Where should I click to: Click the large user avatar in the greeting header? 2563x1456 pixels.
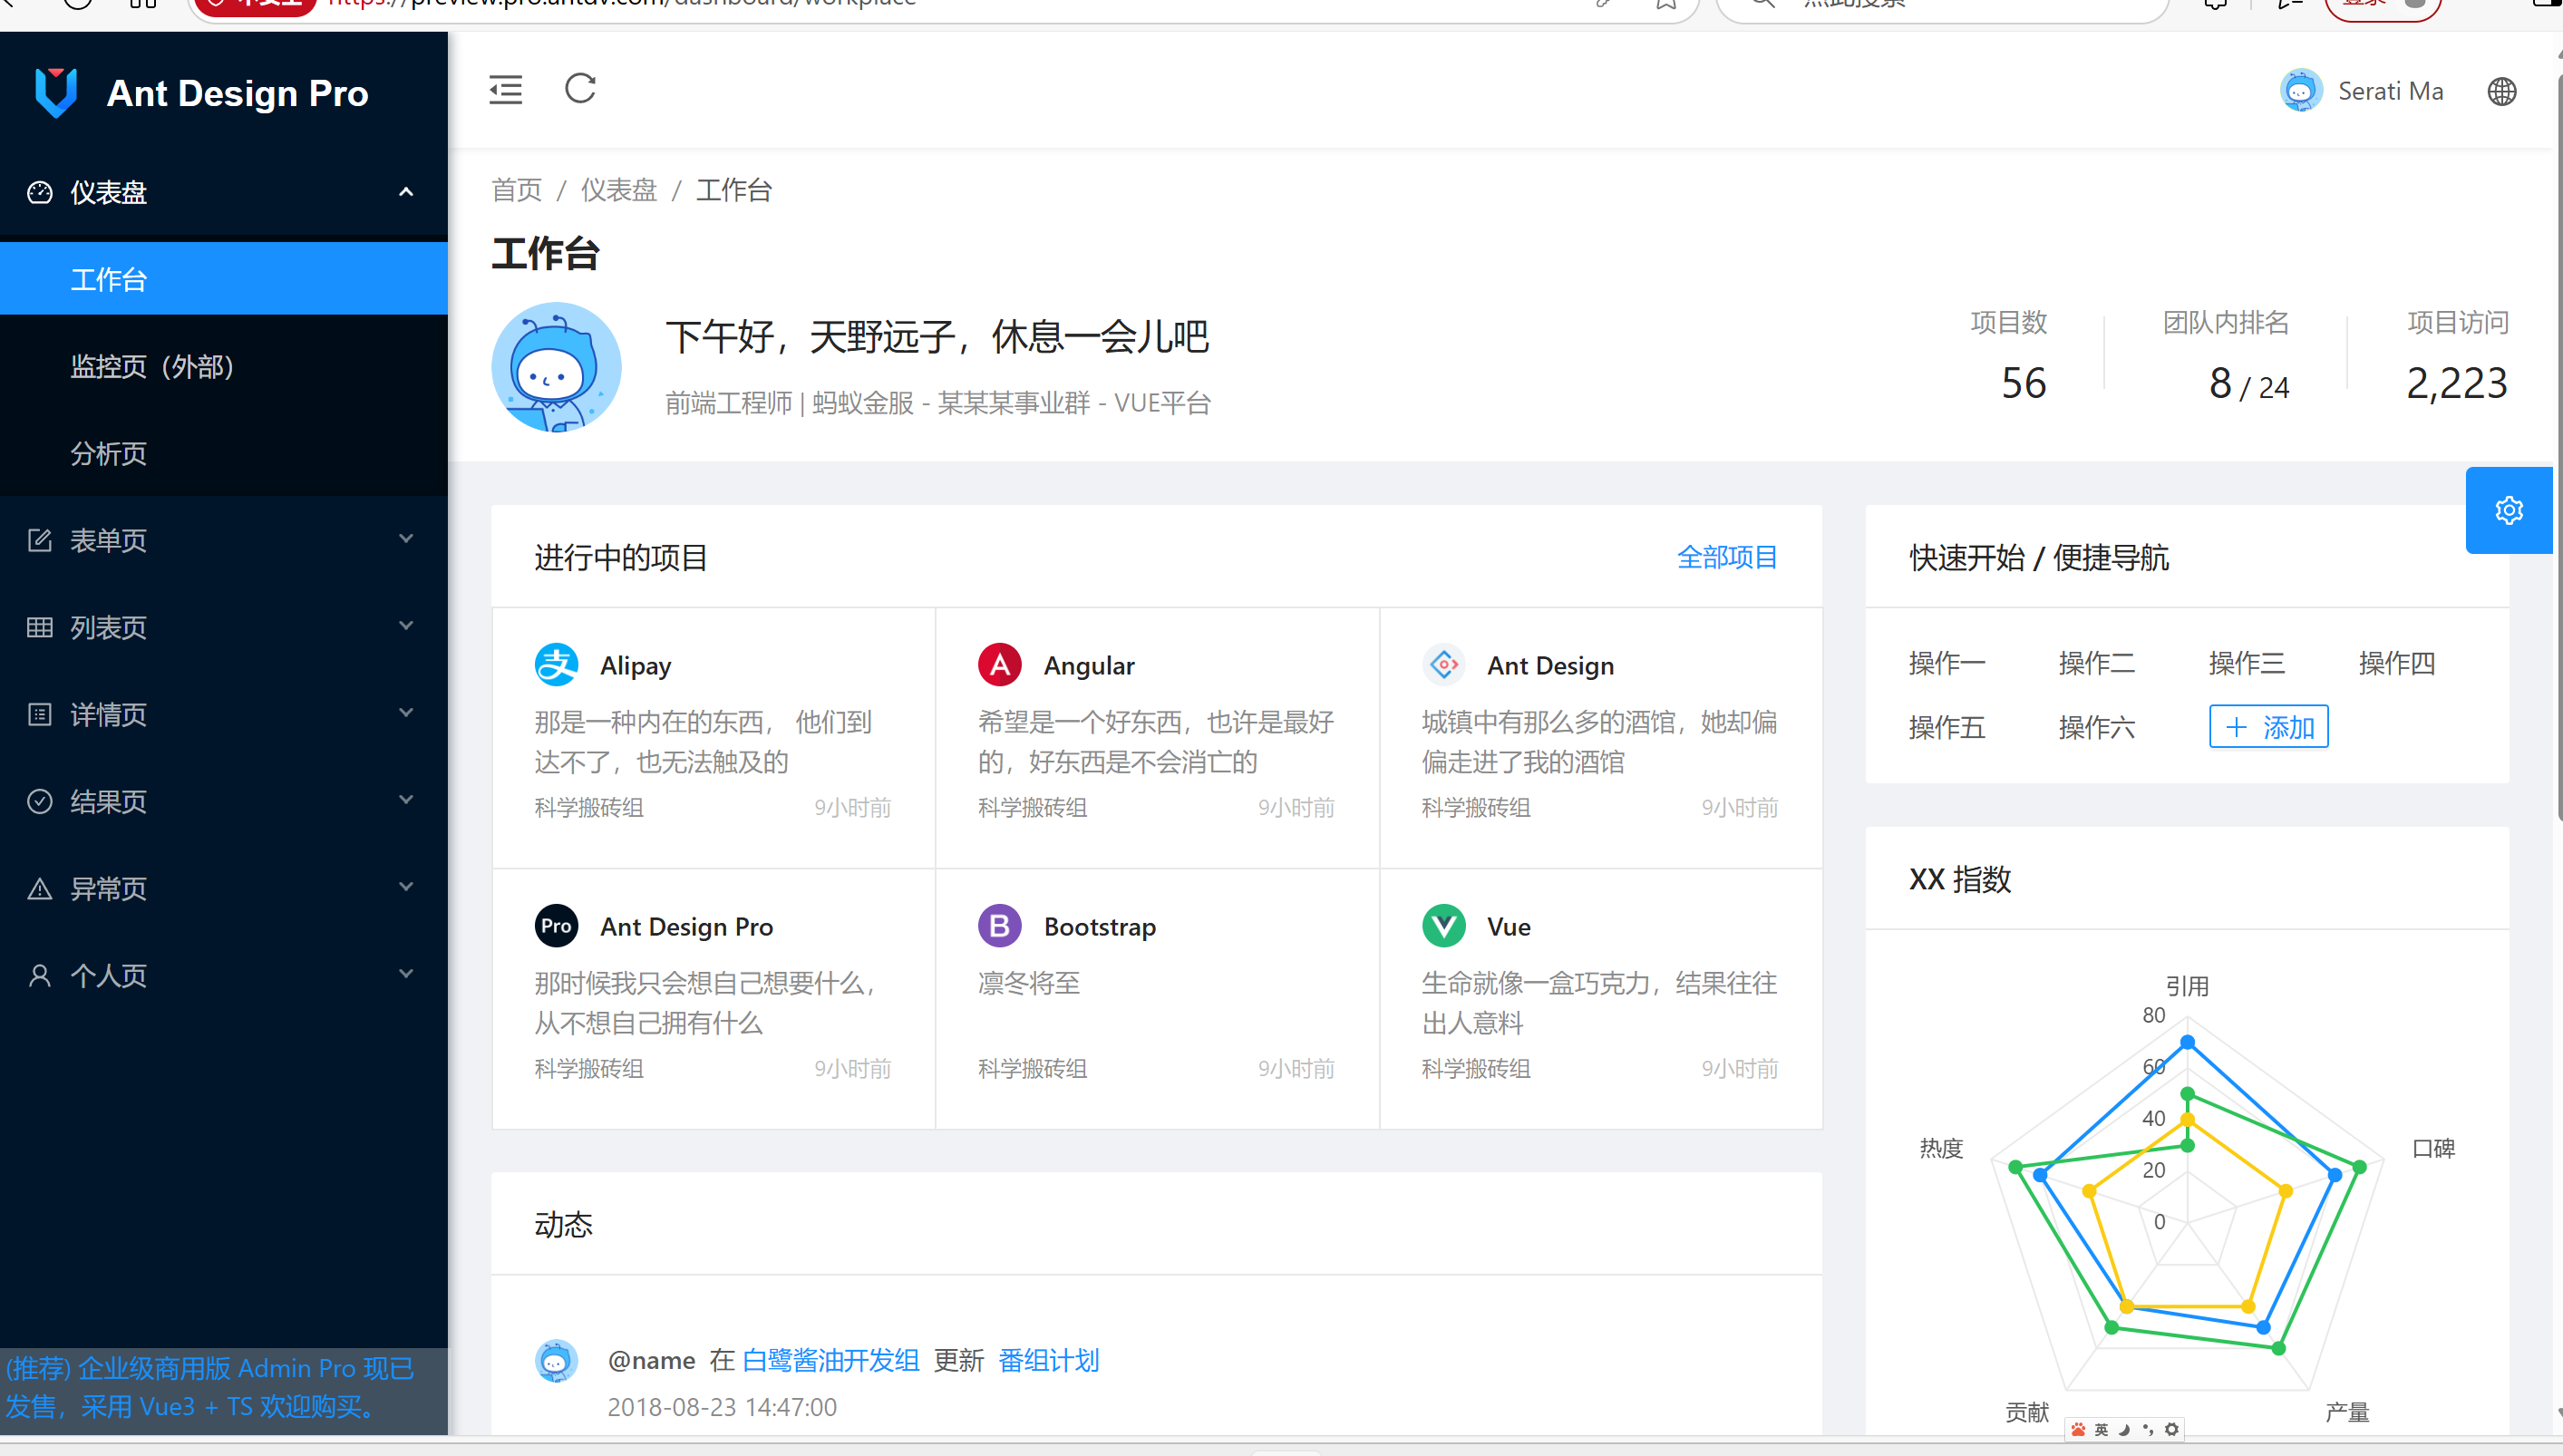[556, 367]
